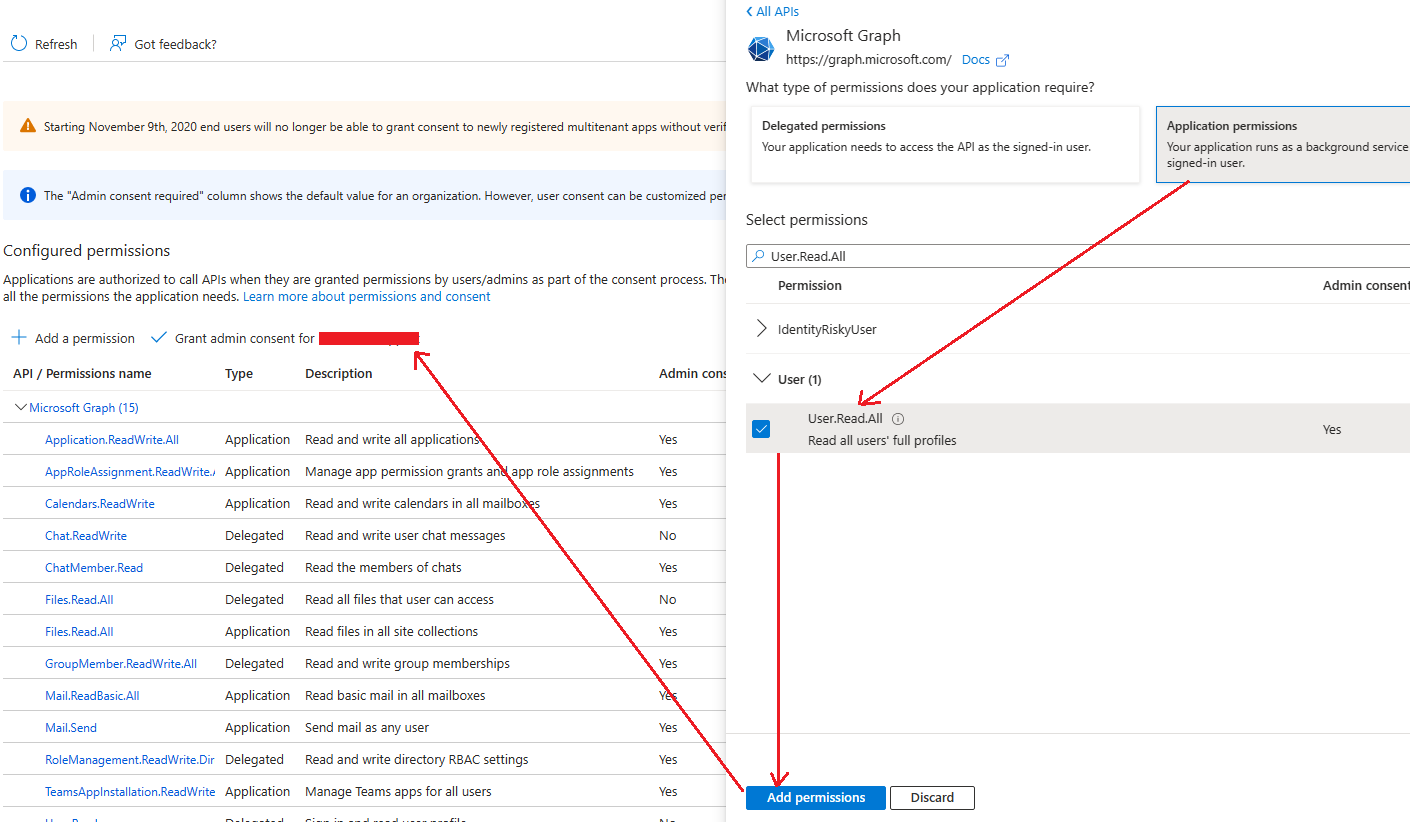1410x822 pixels.
Task: Click the Got feedback icon
Action: coord(118,44)
